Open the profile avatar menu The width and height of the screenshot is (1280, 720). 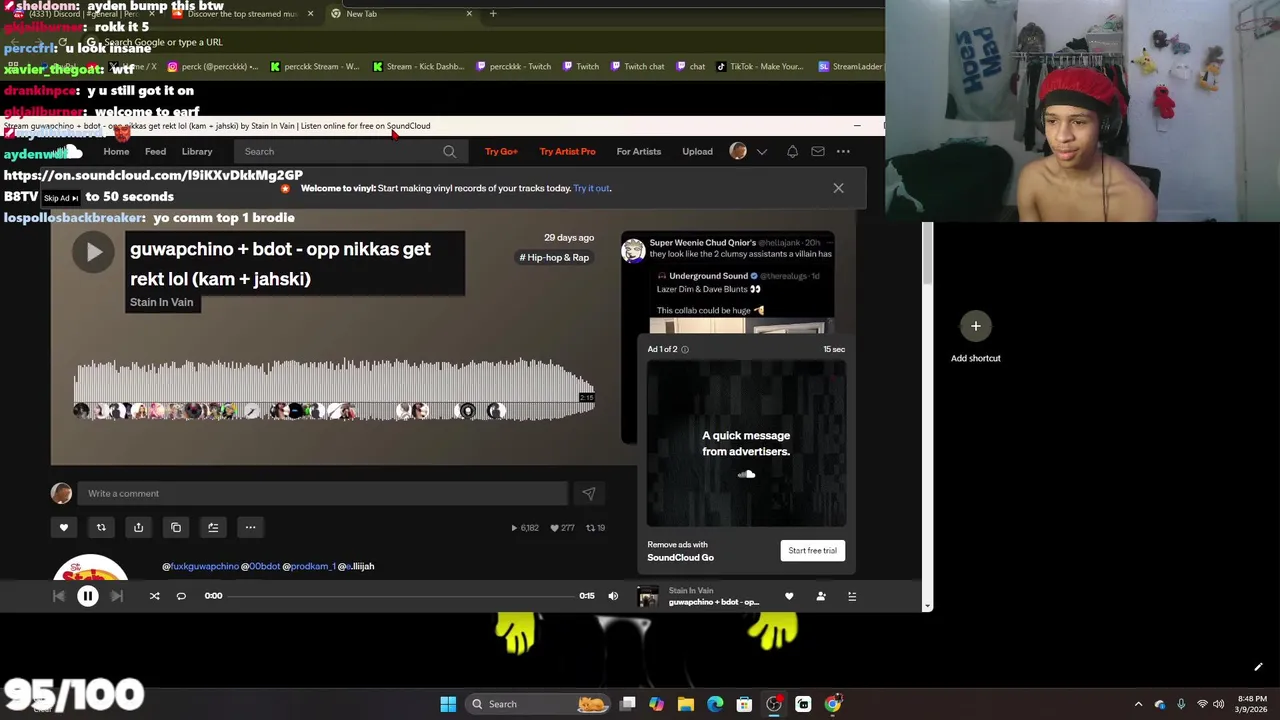(x=738, y=151)
